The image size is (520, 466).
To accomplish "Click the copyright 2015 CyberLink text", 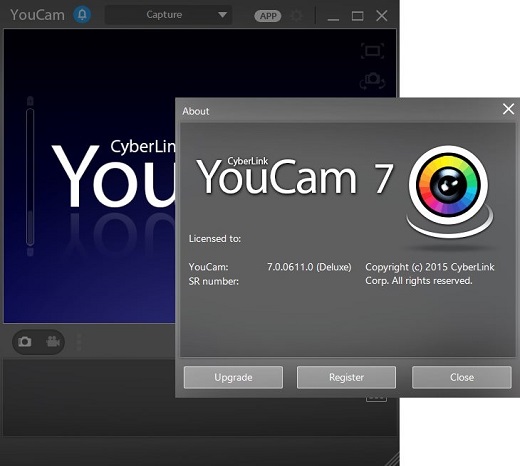I will tap(430, 274).
